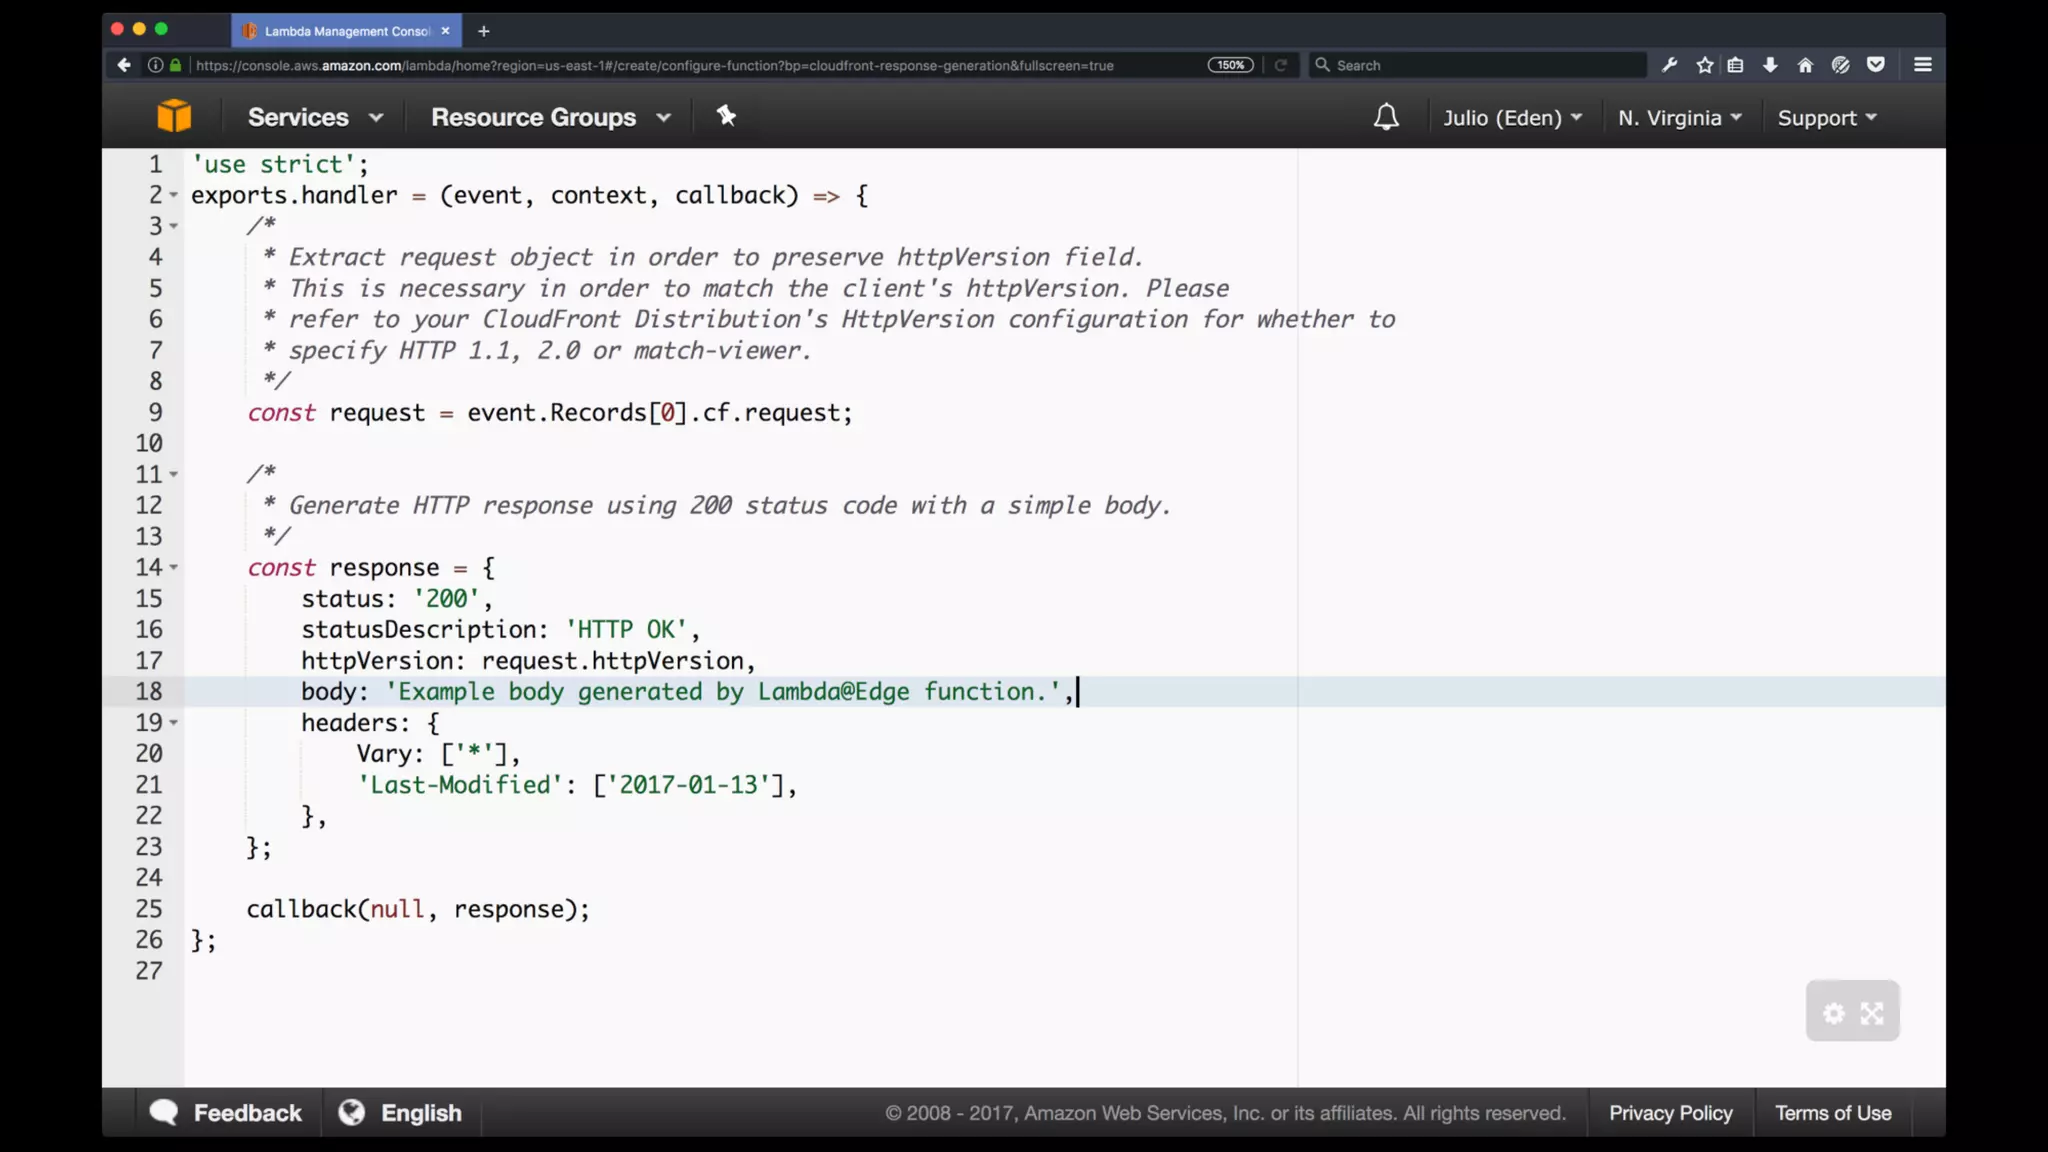Change language via English button
This screenshot has height=1152, width=2048.
tap(401, 1113)
